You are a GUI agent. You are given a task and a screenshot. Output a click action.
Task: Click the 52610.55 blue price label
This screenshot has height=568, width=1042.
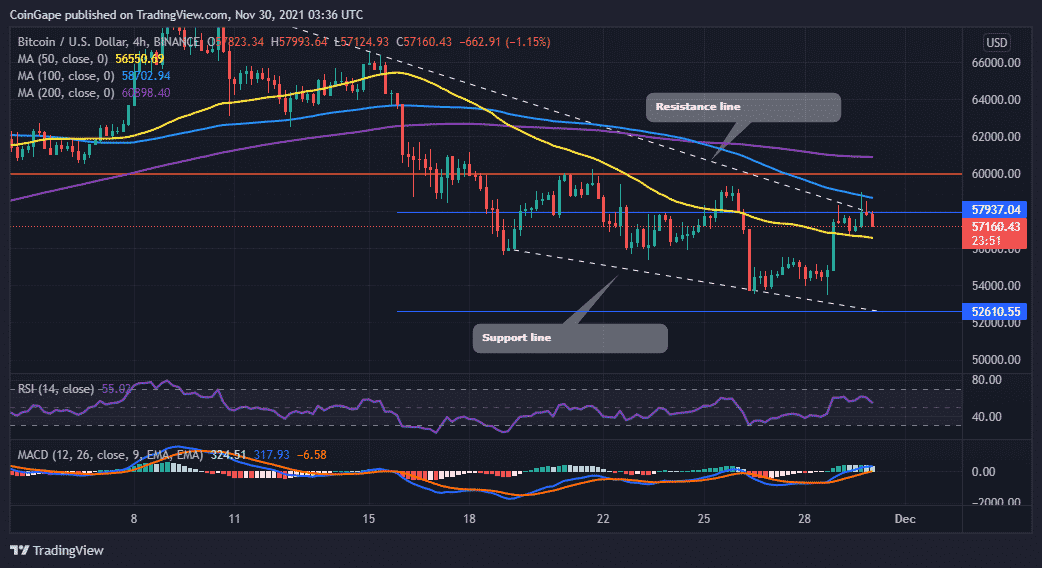click(x=995, y=312)
